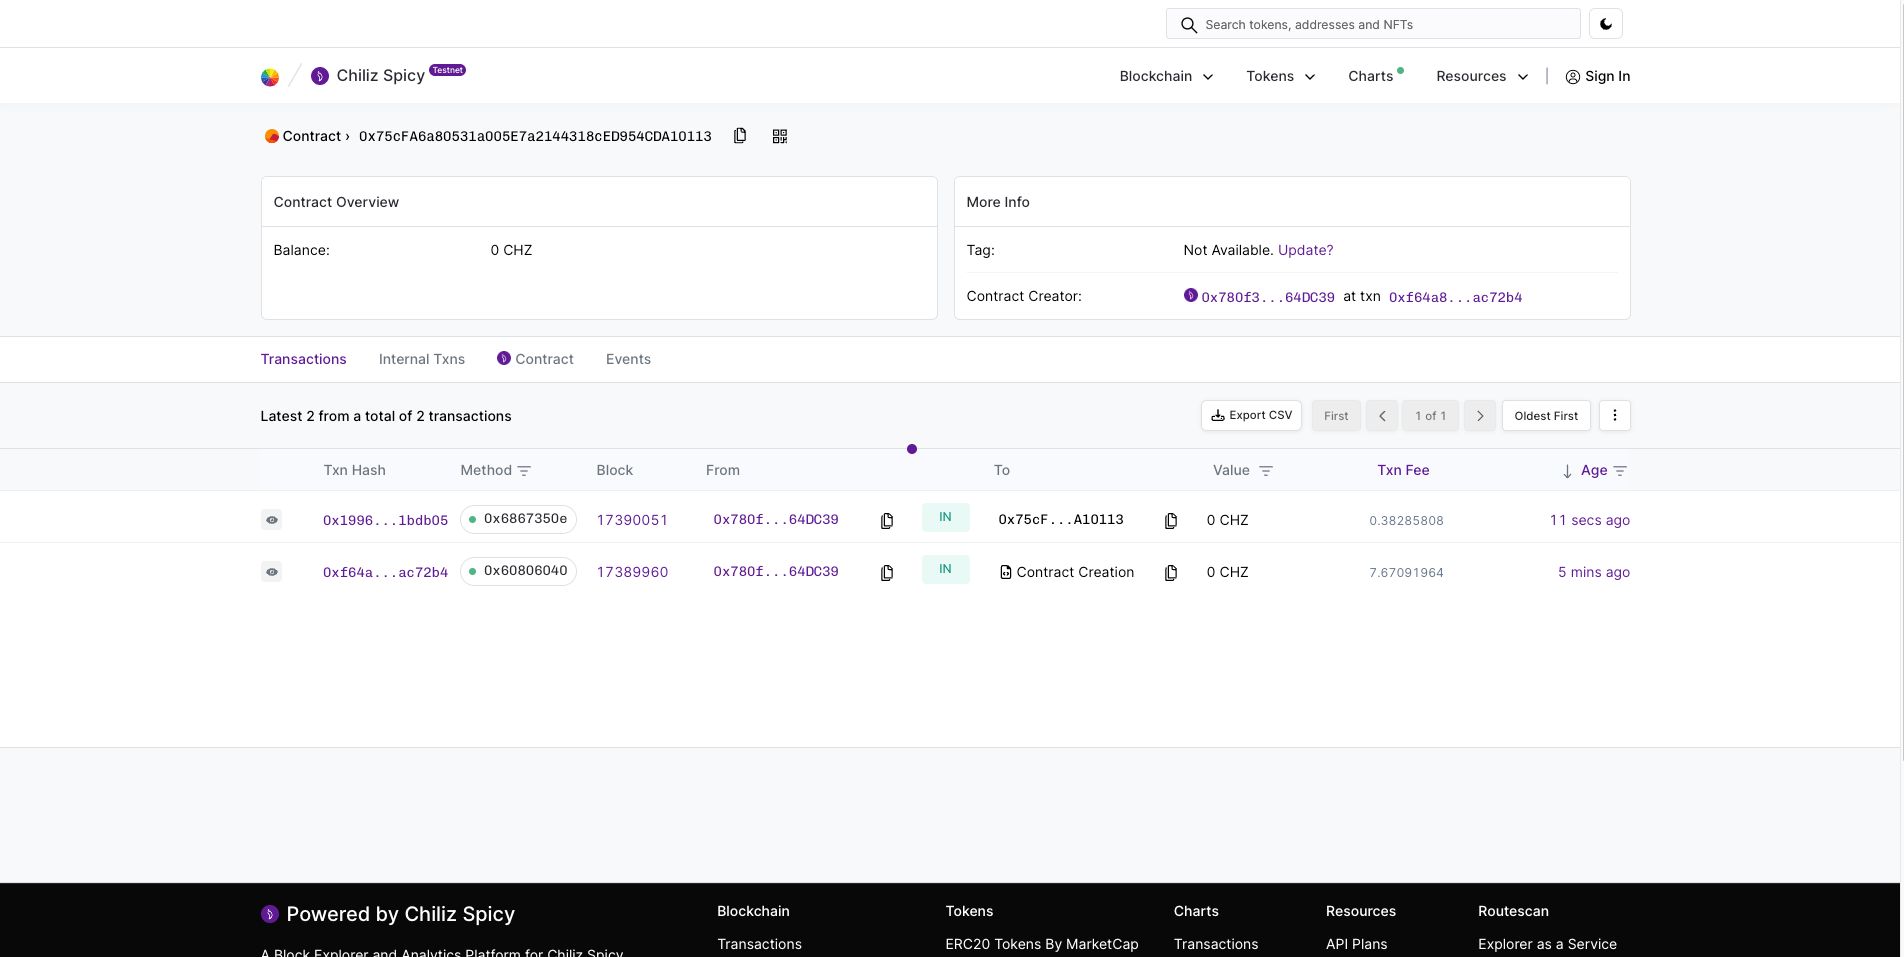Open Age column filter icon

tap(1621, 471)
